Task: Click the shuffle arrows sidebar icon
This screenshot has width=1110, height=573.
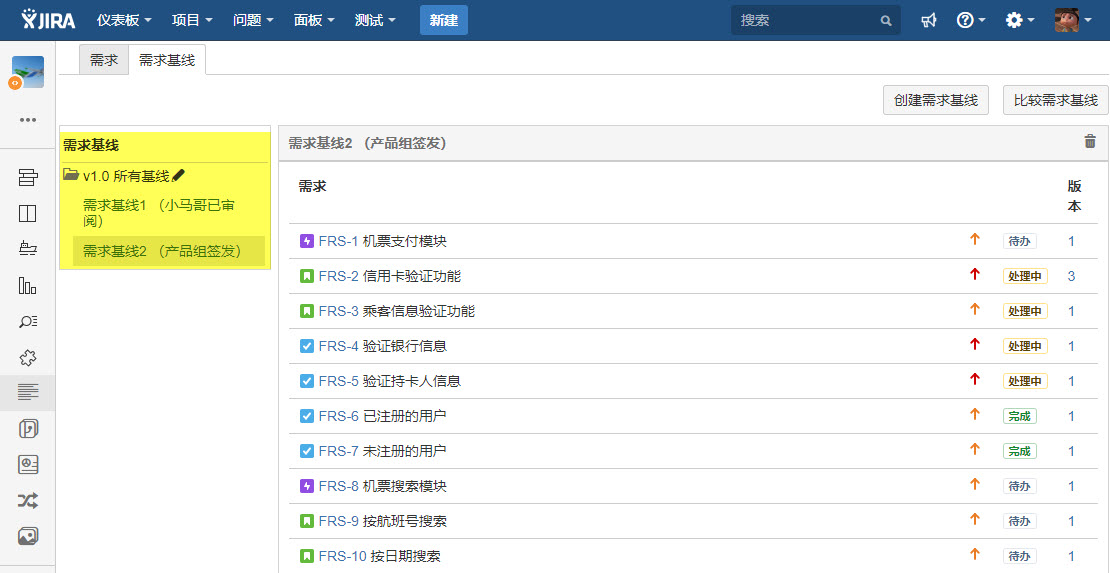Action: [x=28, y=500]
